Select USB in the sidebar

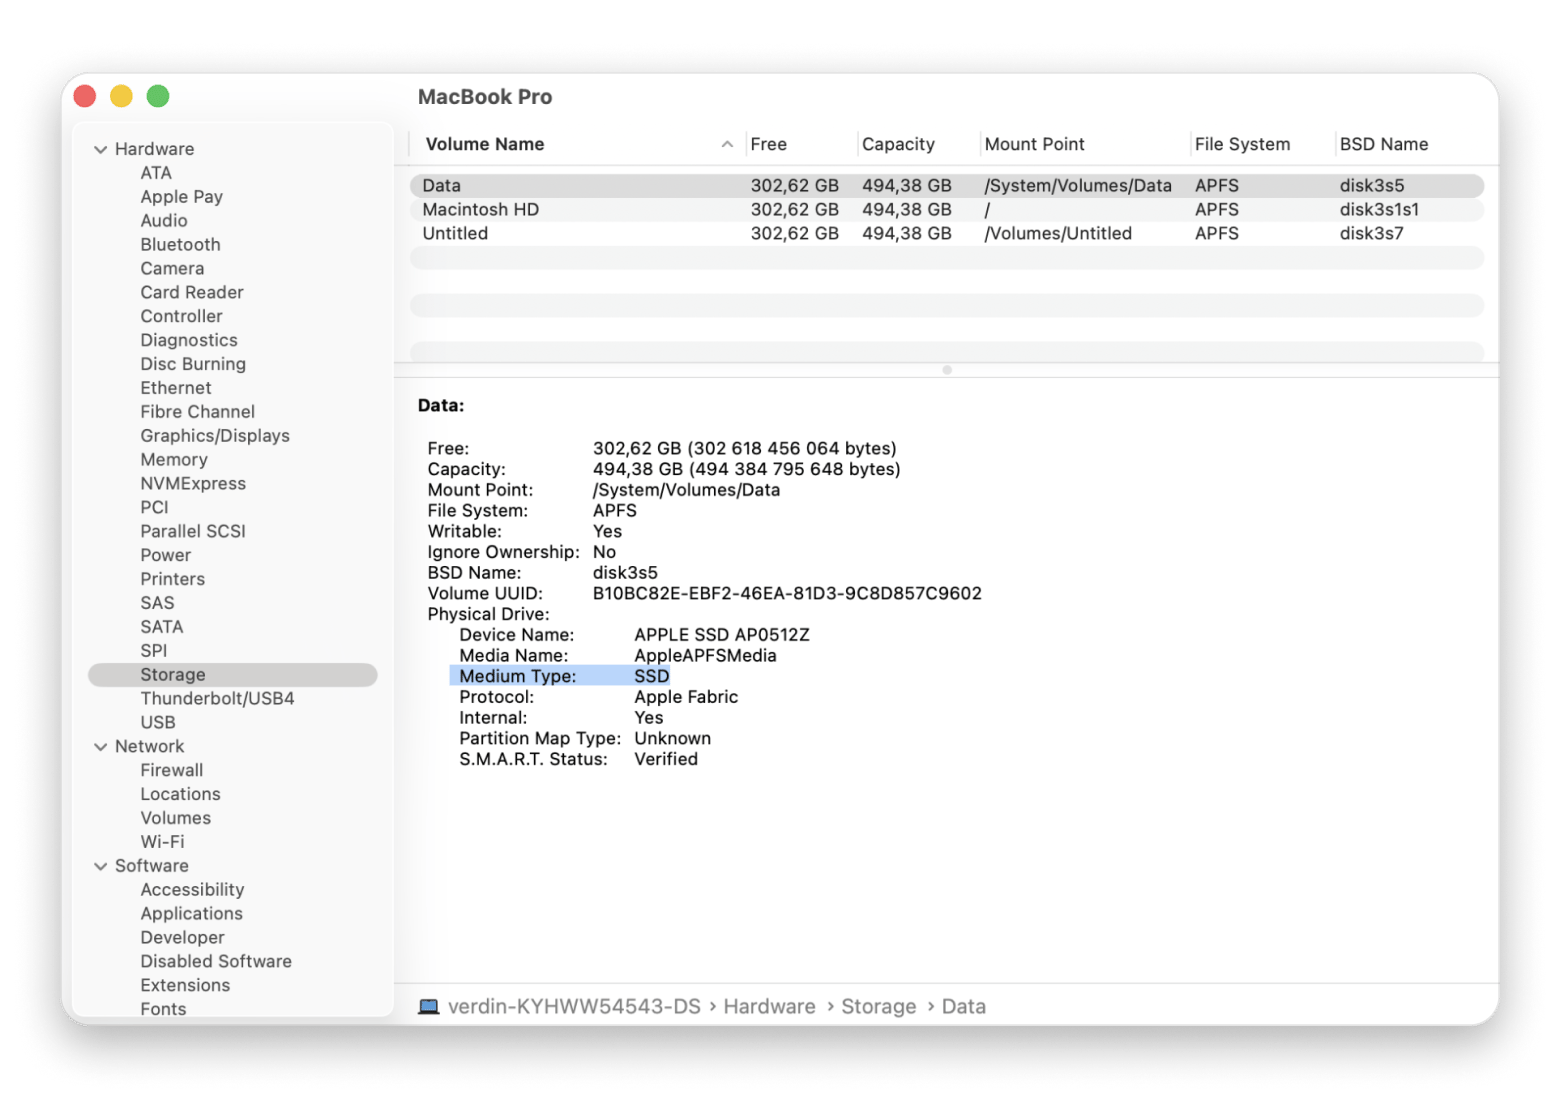point(158,723)
